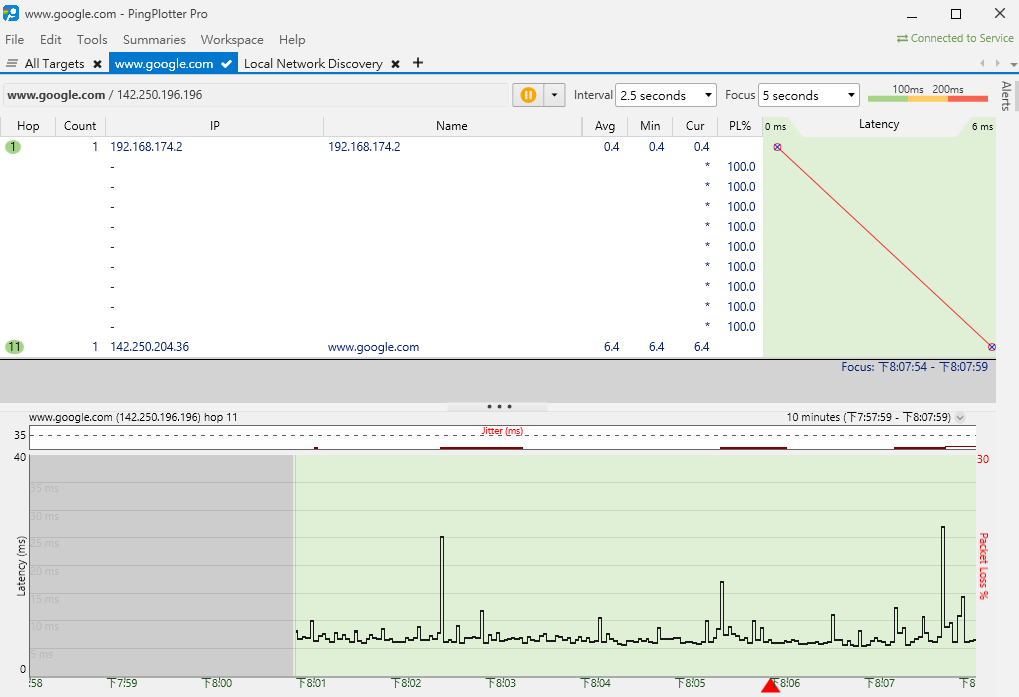Click the Avg value 6.4 in hop 11 row
The height and width of the screenshot is (697, 1019).
[612, 347]
